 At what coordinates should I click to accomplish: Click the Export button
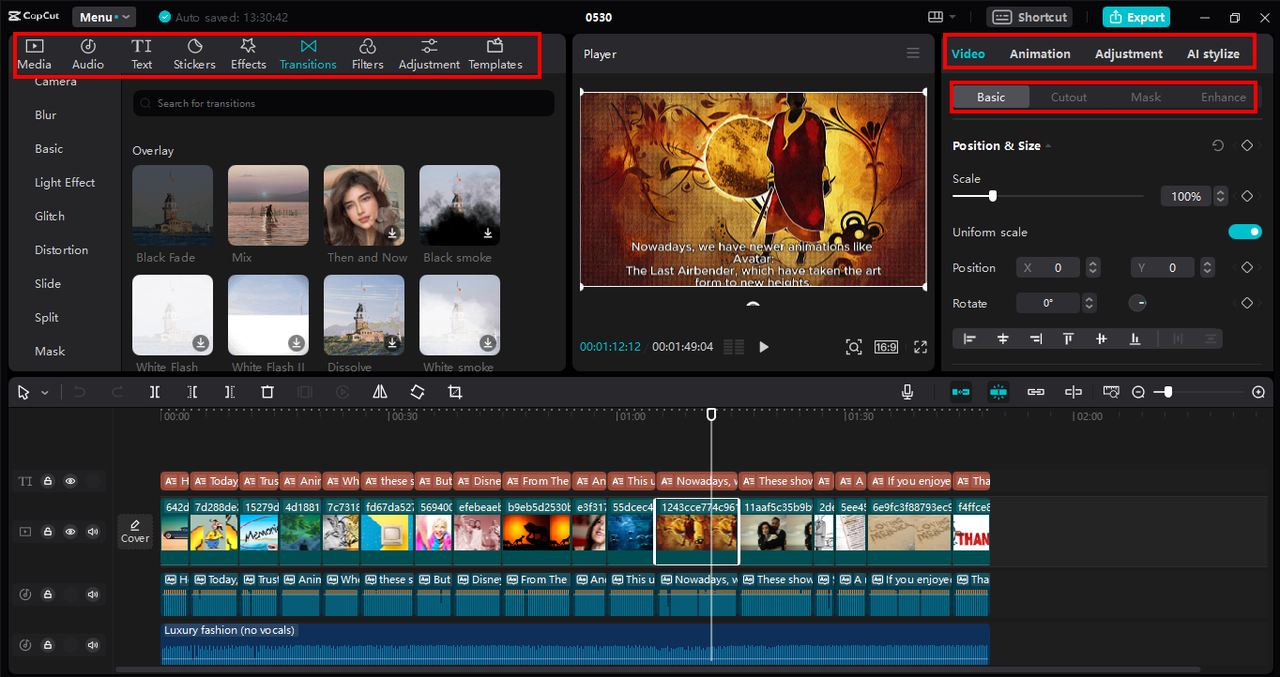1136,17
